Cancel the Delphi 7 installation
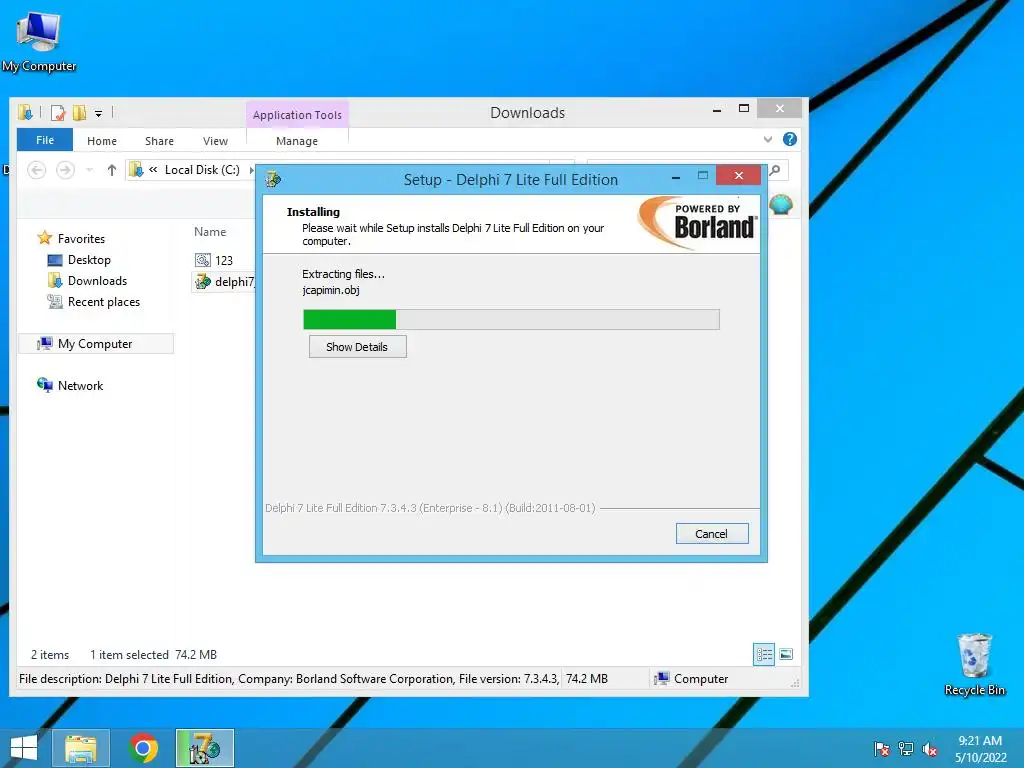This screenshot has height=768, width=1024. 712,534
